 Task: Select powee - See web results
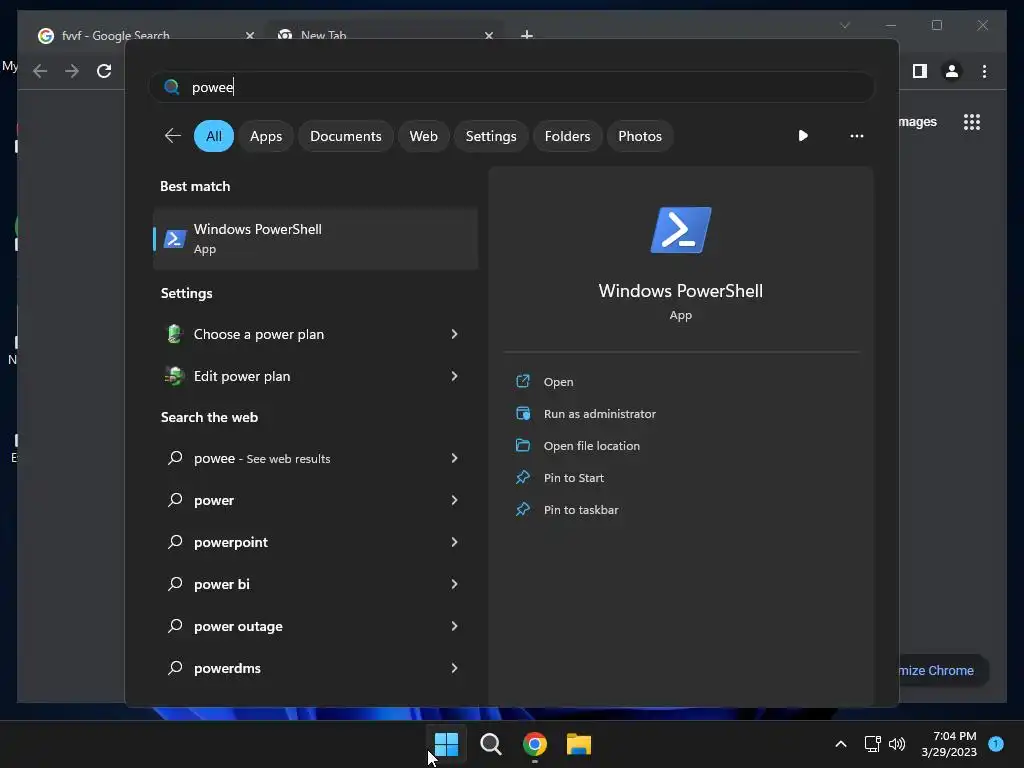[315, 458]
